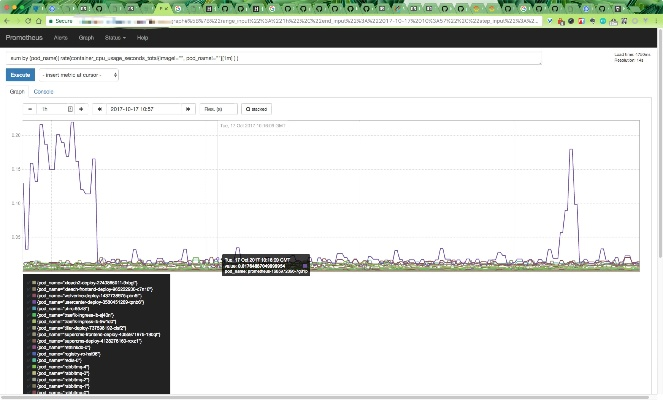Select the Graph tab
This screenshot has height=400, width=663.
coord(16,91)
